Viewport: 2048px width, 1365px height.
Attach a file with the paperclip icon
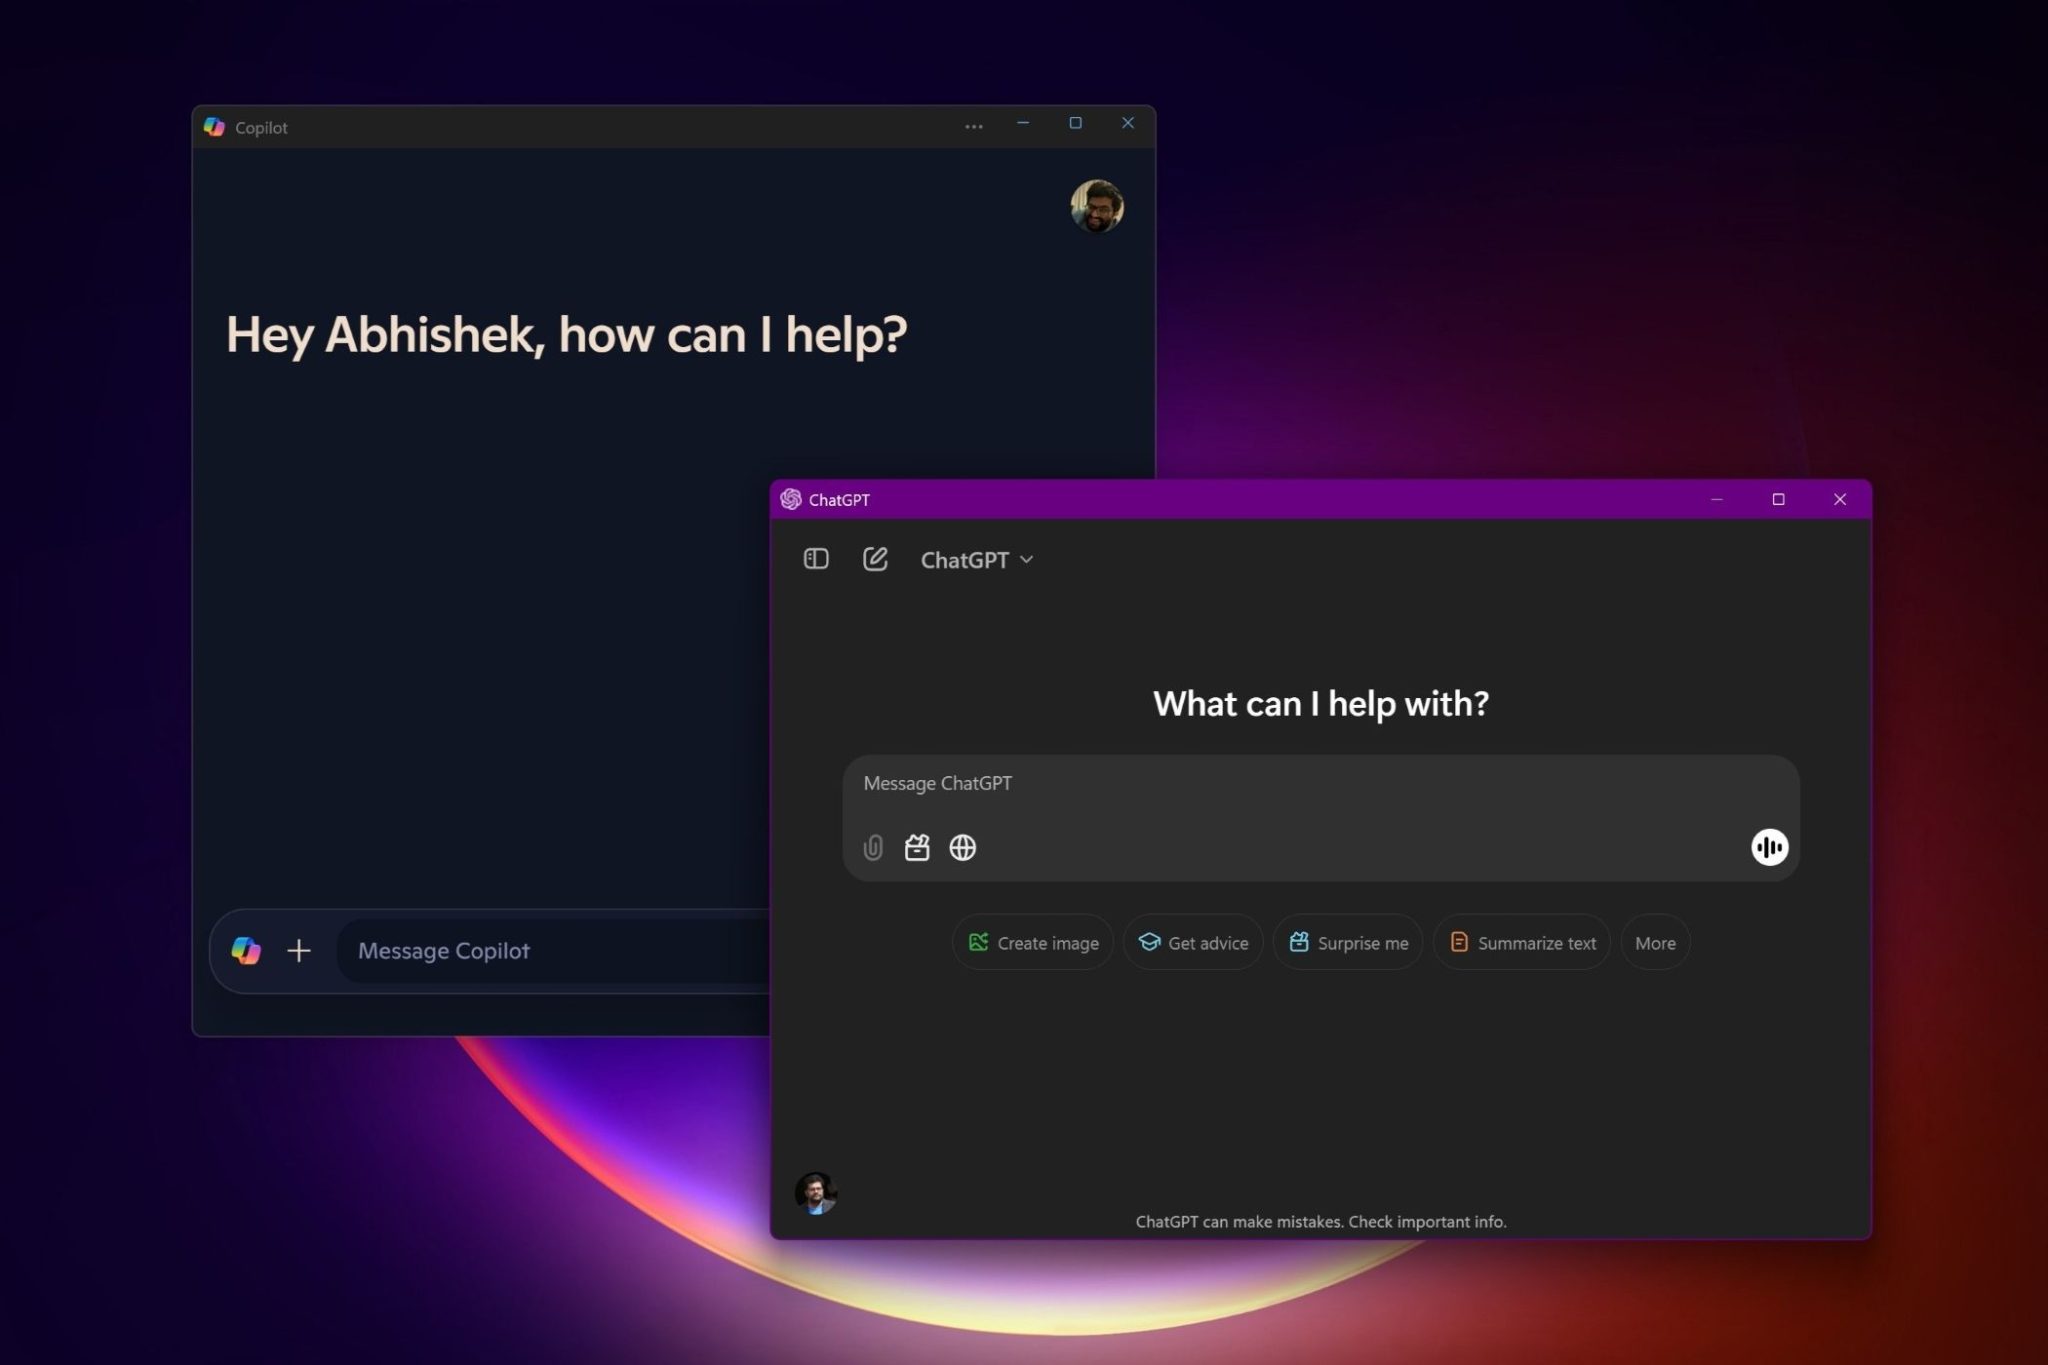[x=872, y=847]
